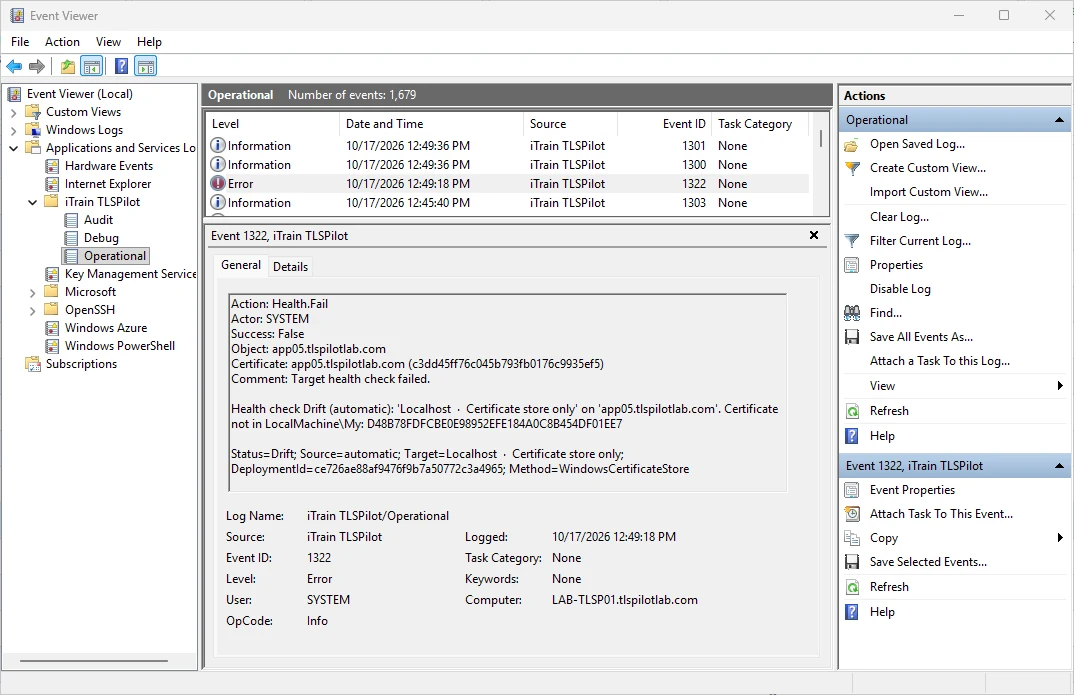Click the red Error icon for event 1322
Screen dimensions: 1074x695
pos(218,184)
